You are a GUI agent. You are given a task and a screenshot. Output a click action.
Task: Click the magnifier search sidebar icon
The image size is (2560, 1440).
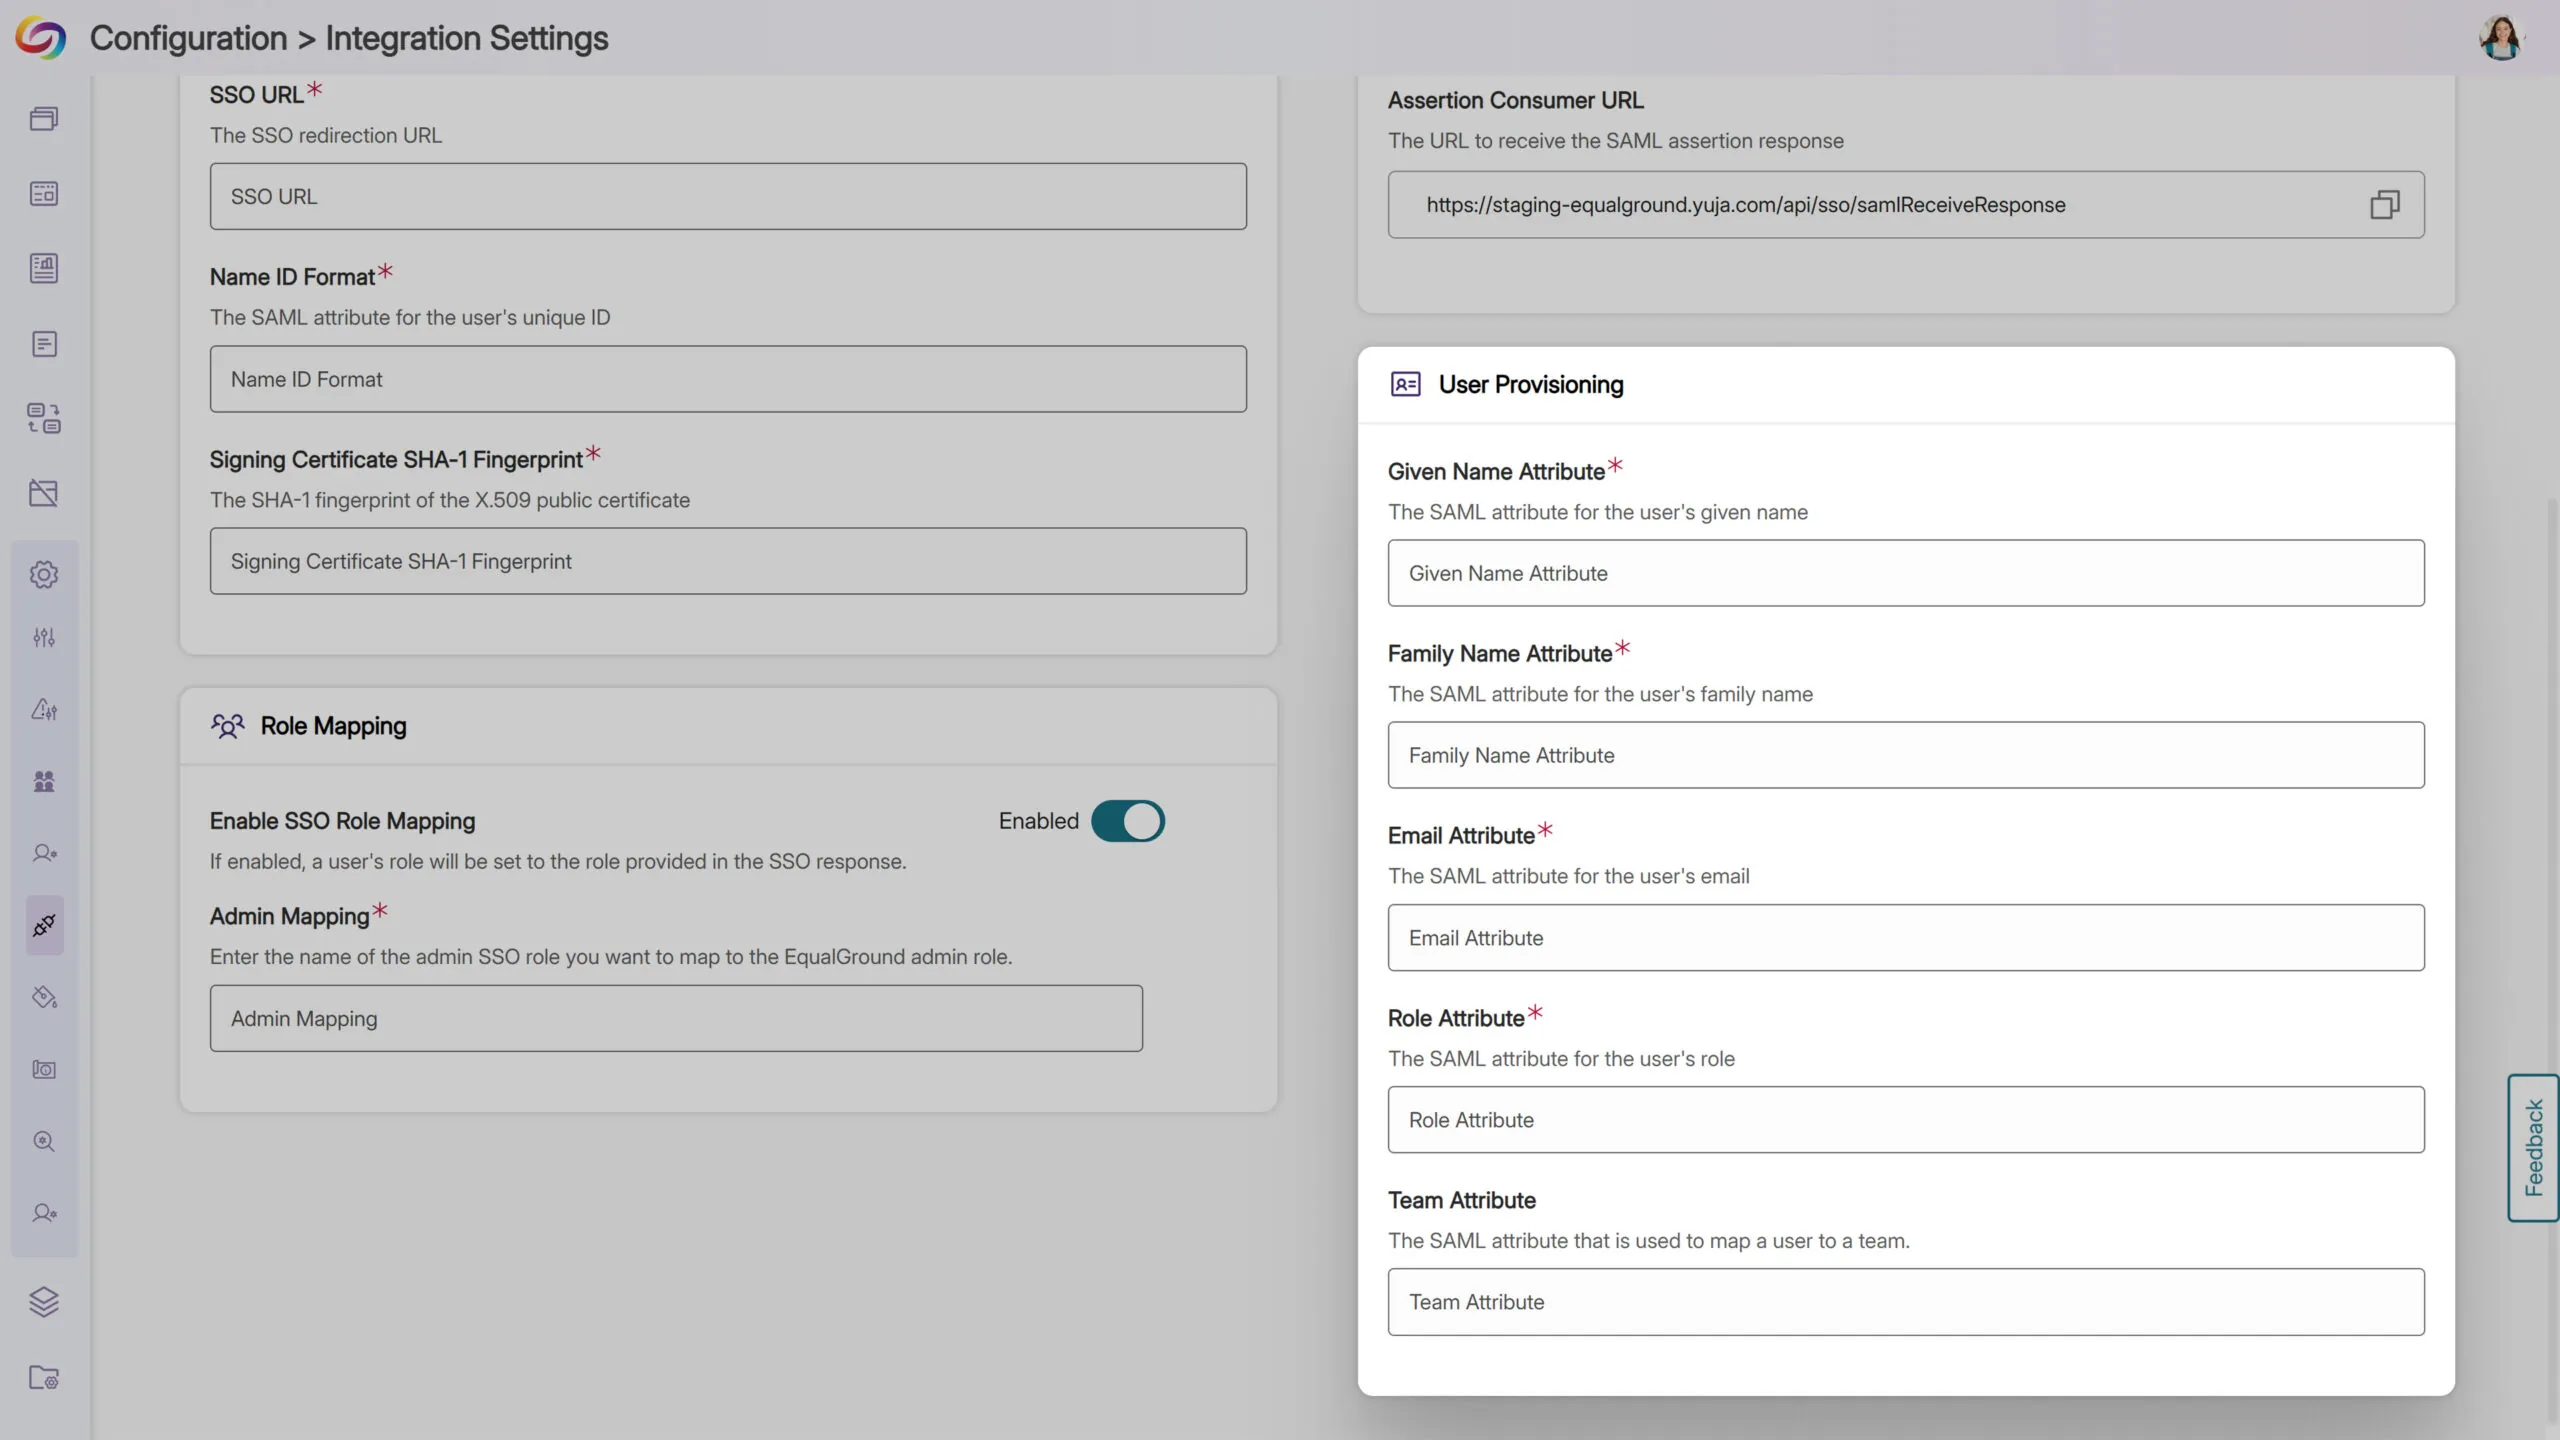click(x=44, y=1141)
